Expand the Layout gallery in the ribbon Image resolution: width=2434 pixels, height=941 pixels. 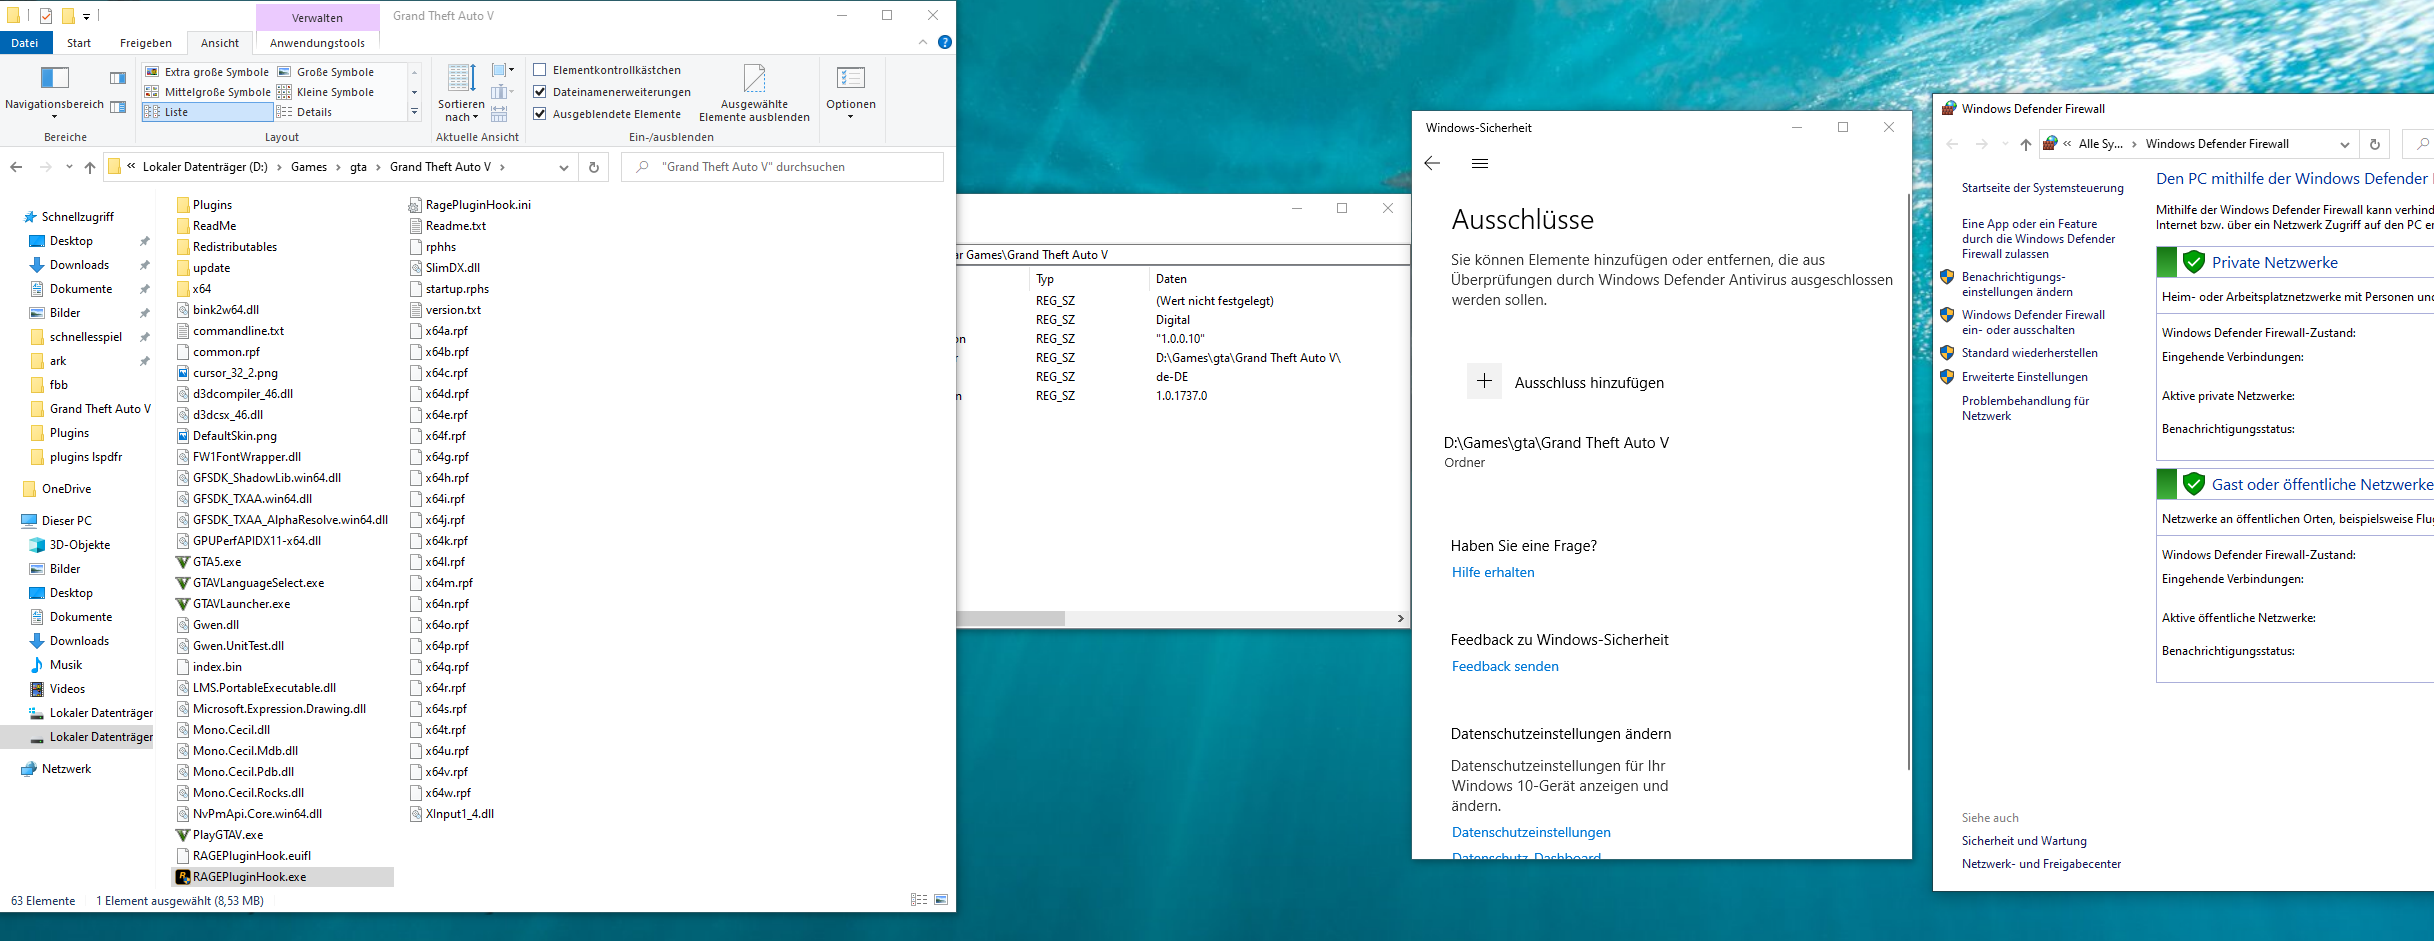point(414,112)
